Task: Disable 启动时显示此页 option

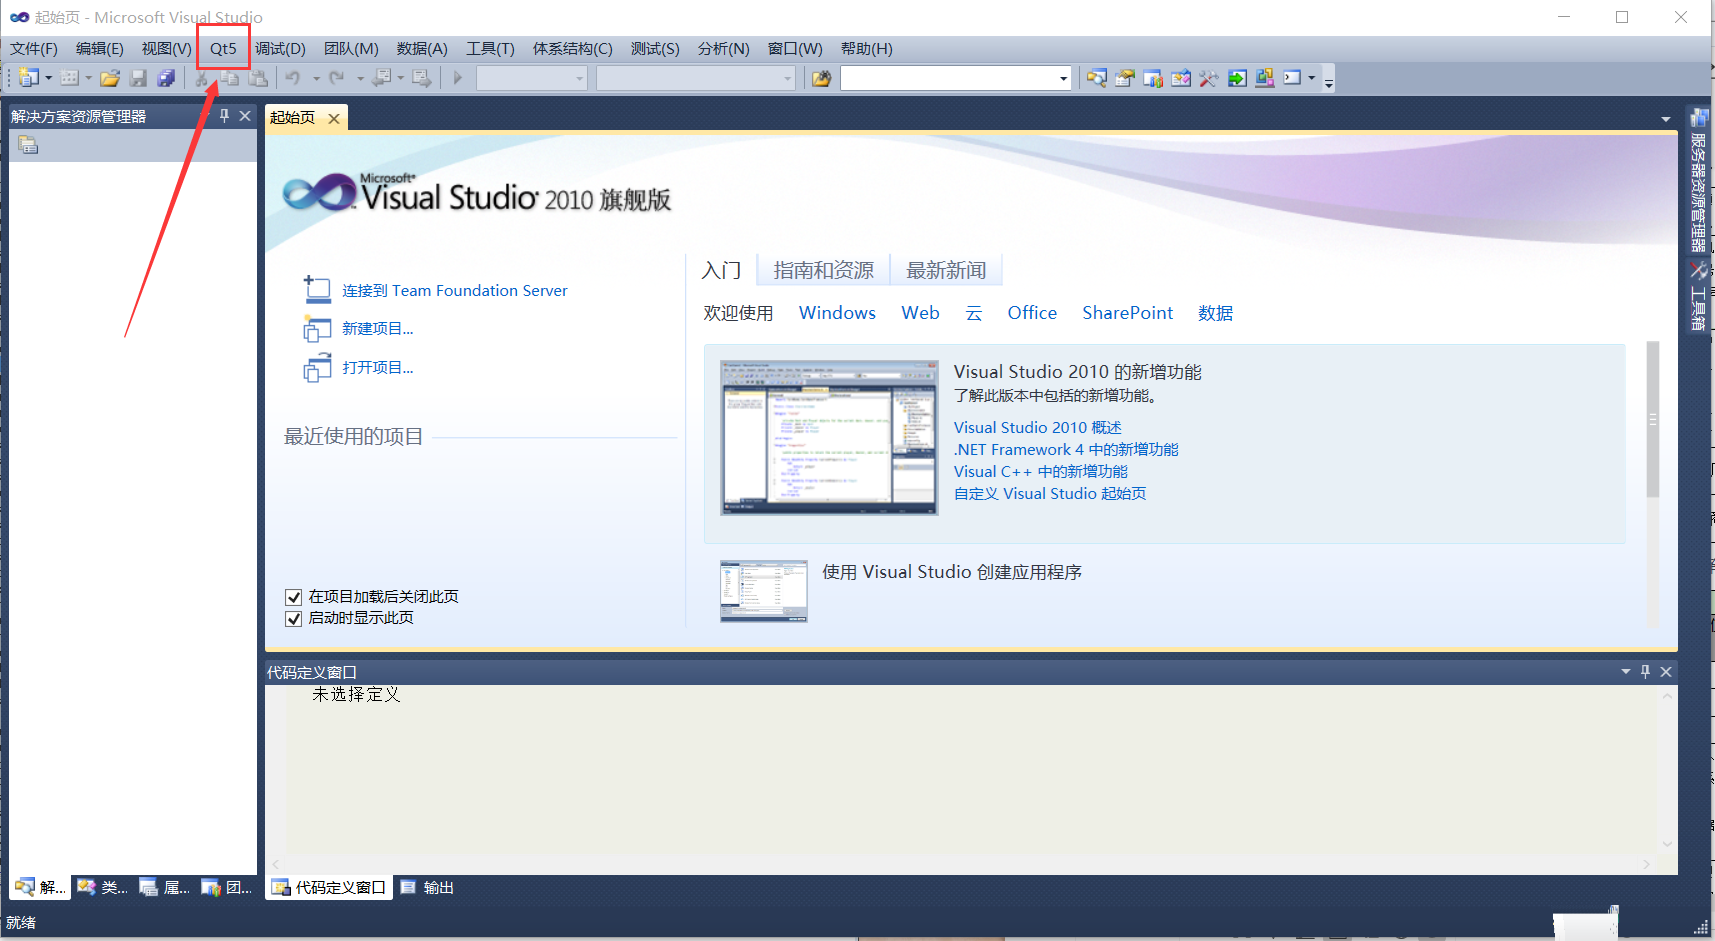Action: point(293,618)
